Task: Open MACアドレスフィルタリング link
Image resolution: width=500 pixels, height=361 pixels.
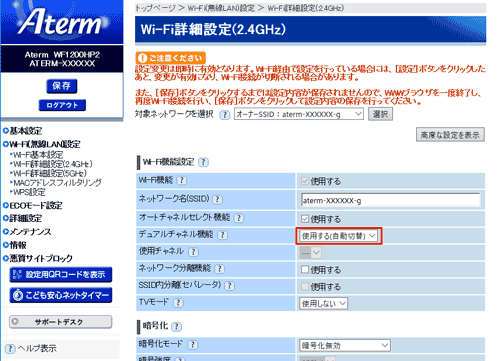Action: point(56,183)
